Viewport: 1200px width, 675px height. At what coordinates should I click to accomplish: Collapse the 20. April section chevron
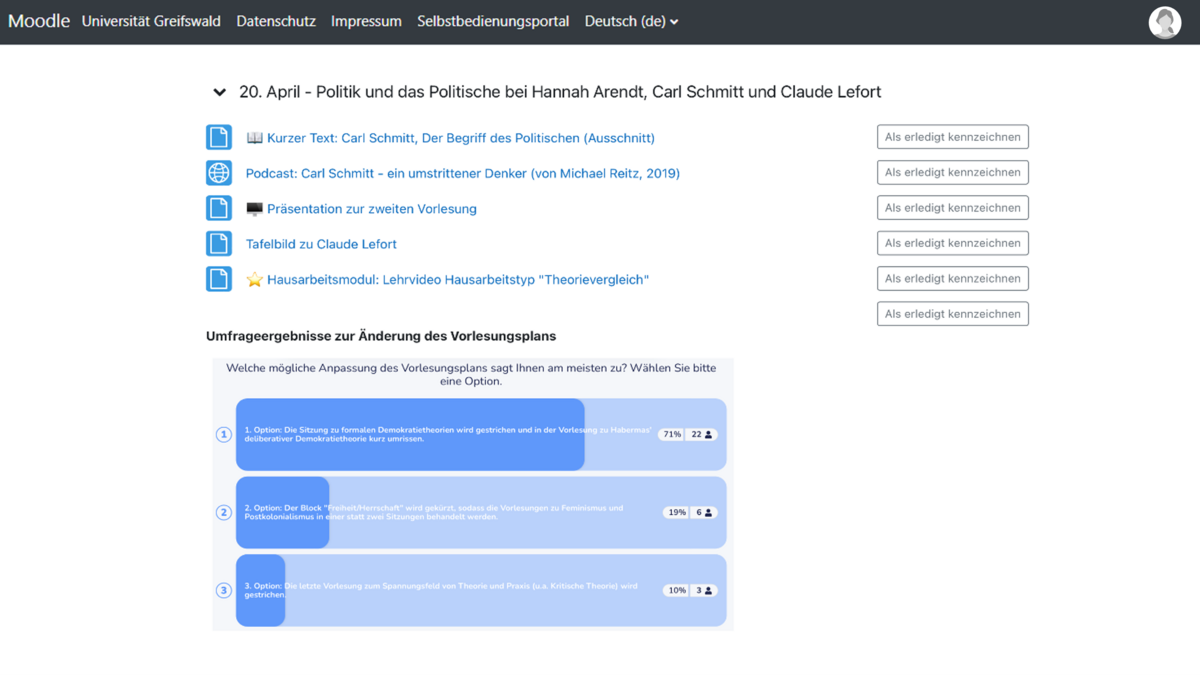click(x=219, y=92)
